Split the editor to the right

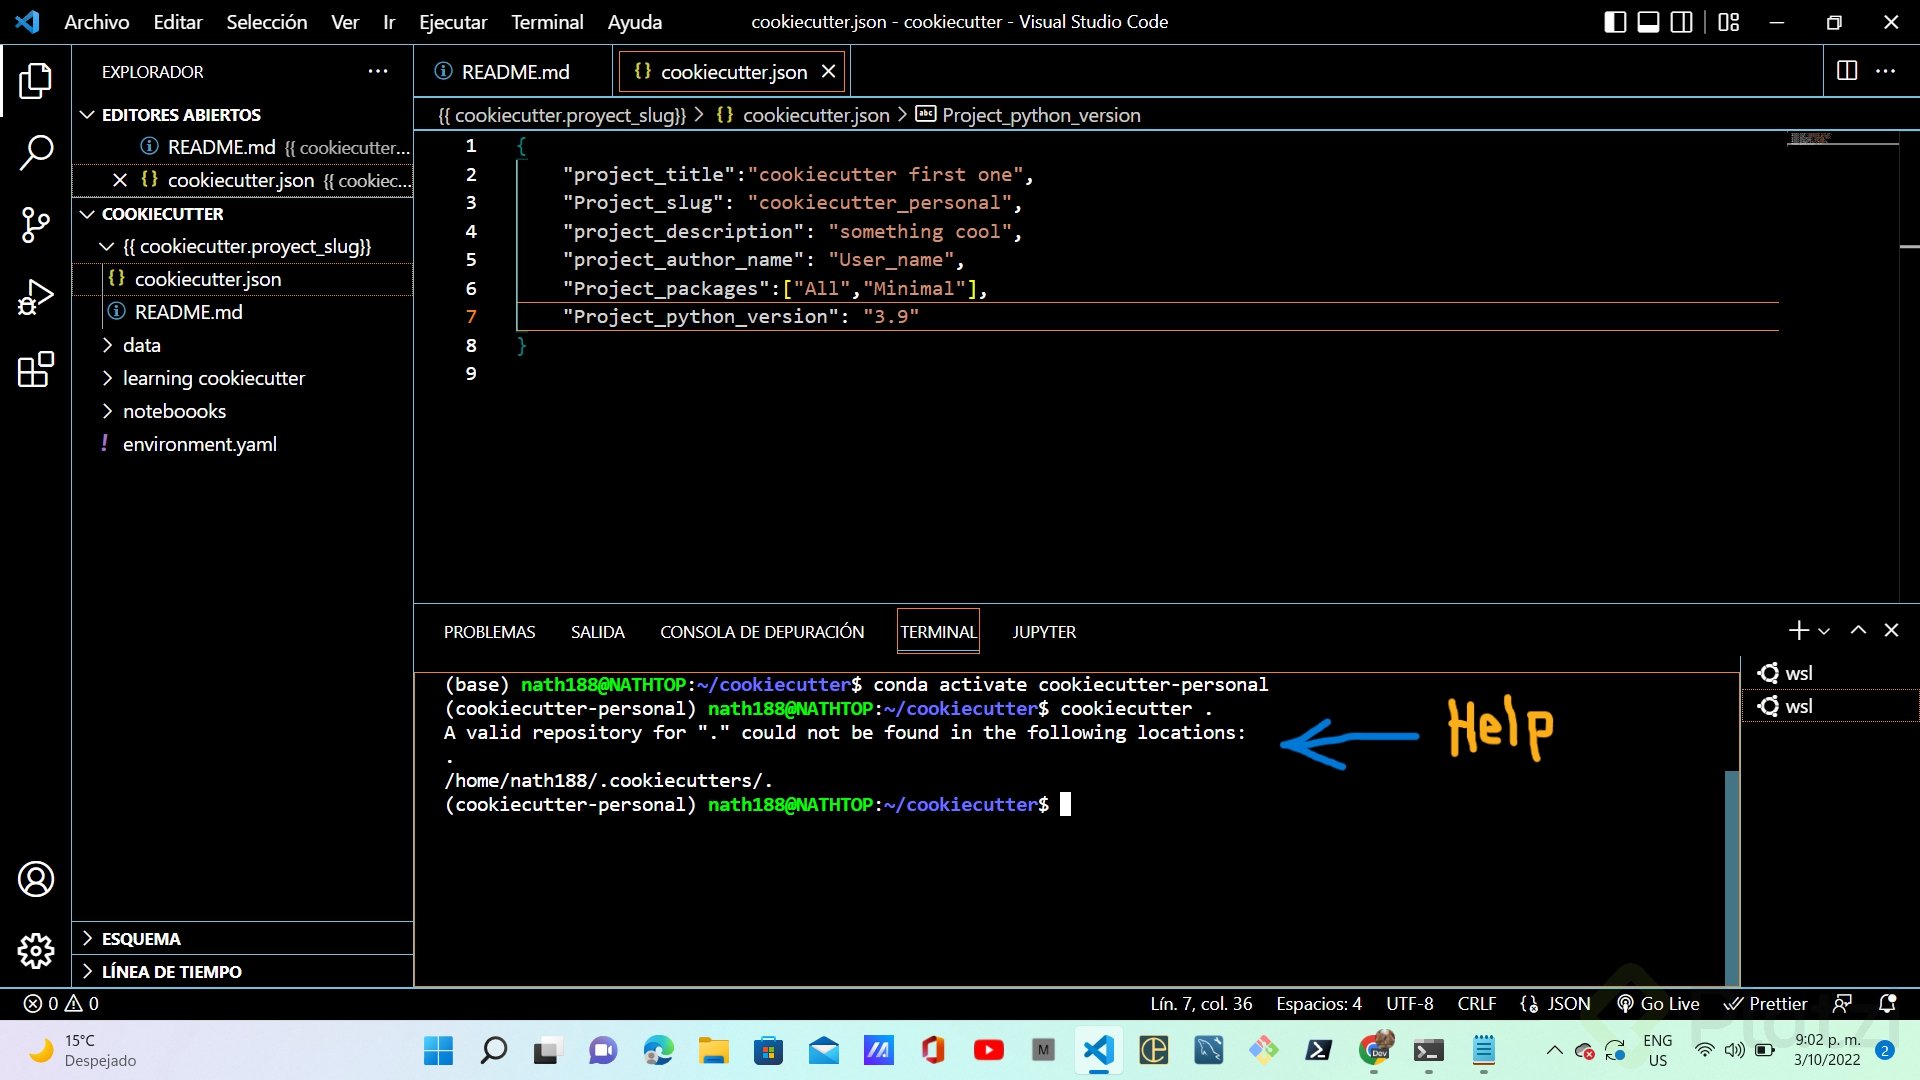[1846, 71]
